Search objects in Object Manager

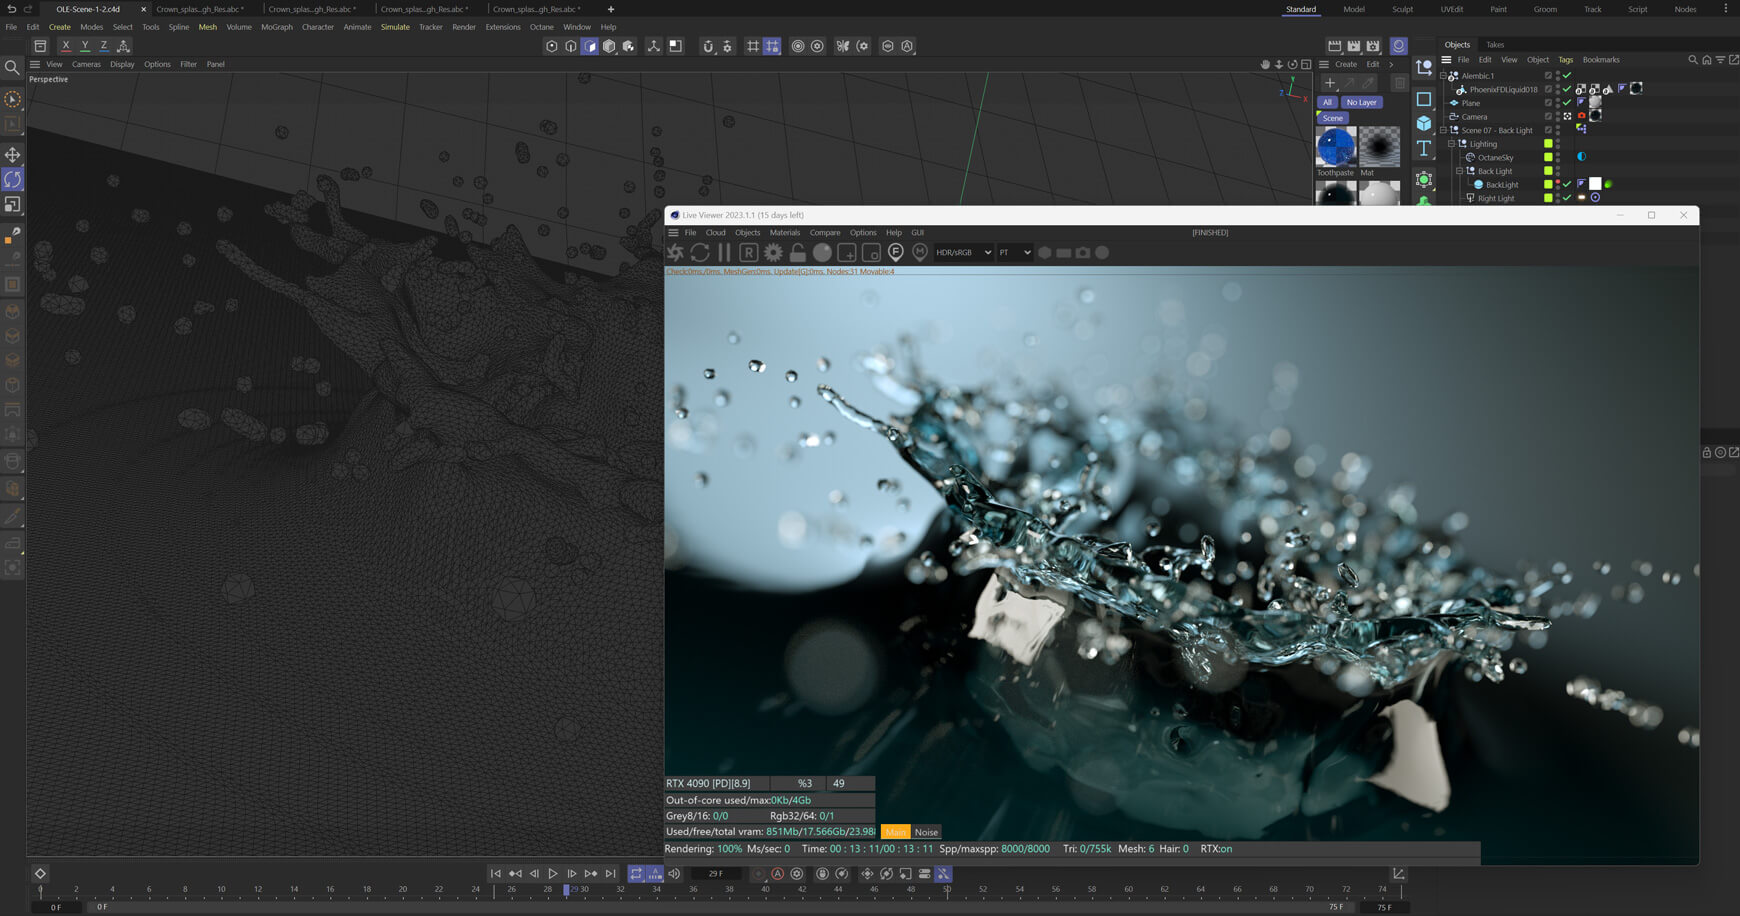click(1693, 60)
